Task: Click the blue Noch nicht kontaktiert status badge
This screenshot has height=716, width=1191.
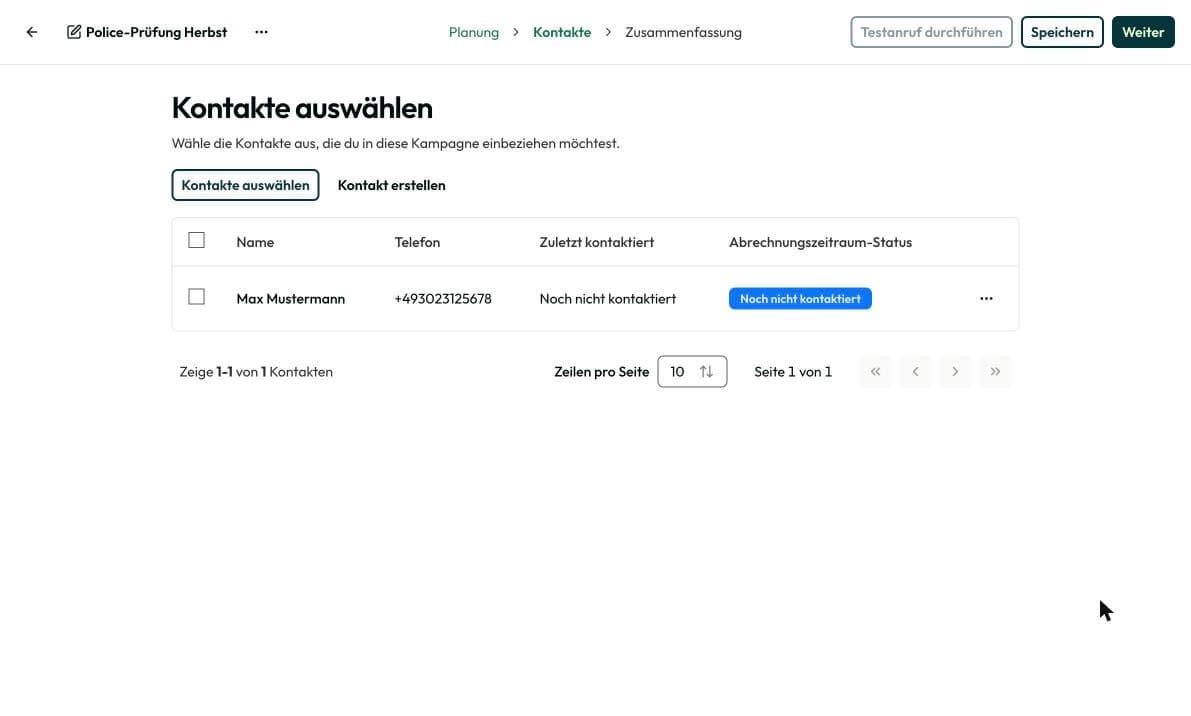Action: pos(800,298)
